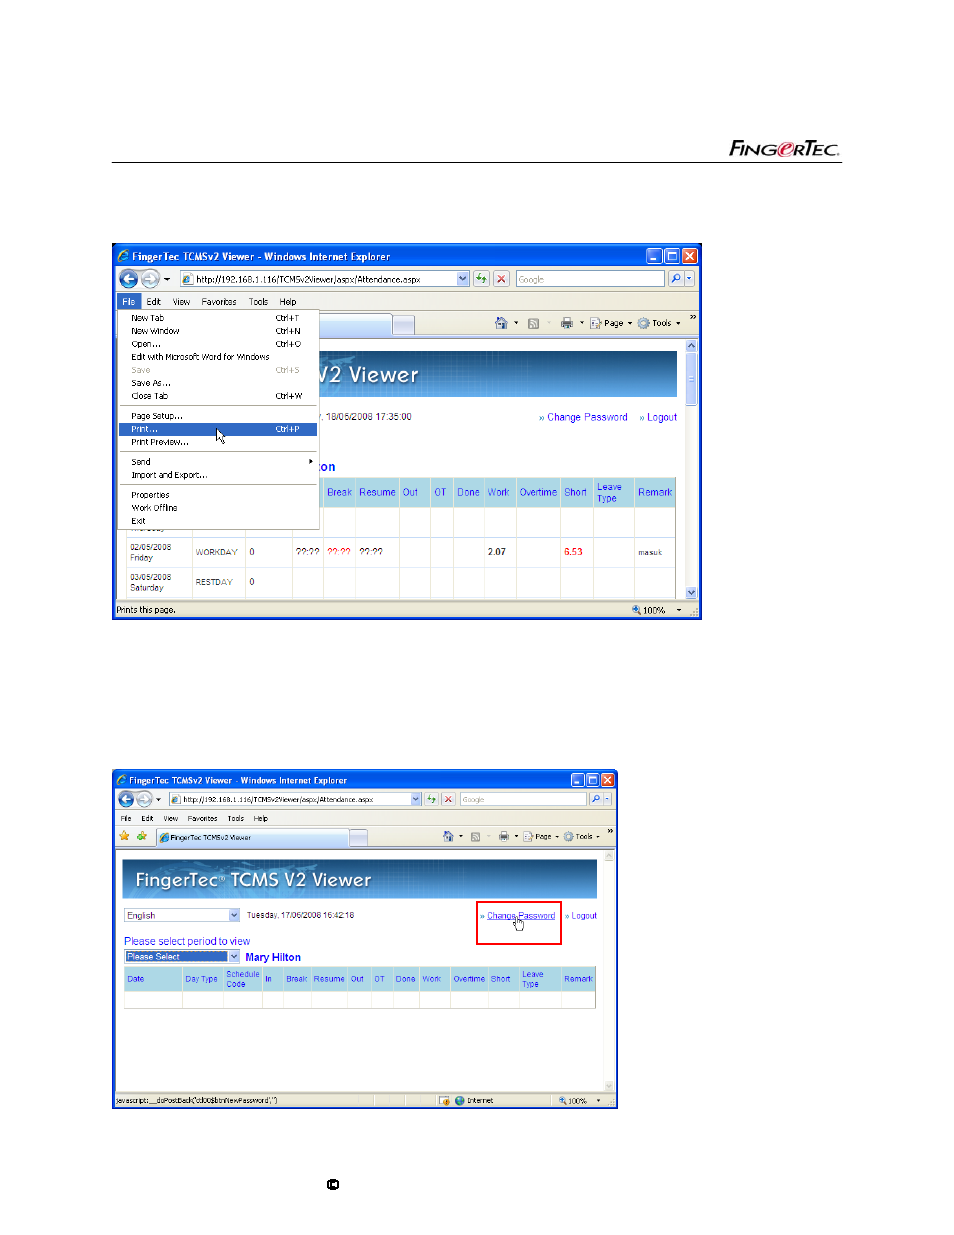Select Page Setup... in File menu

click(218, 416)
